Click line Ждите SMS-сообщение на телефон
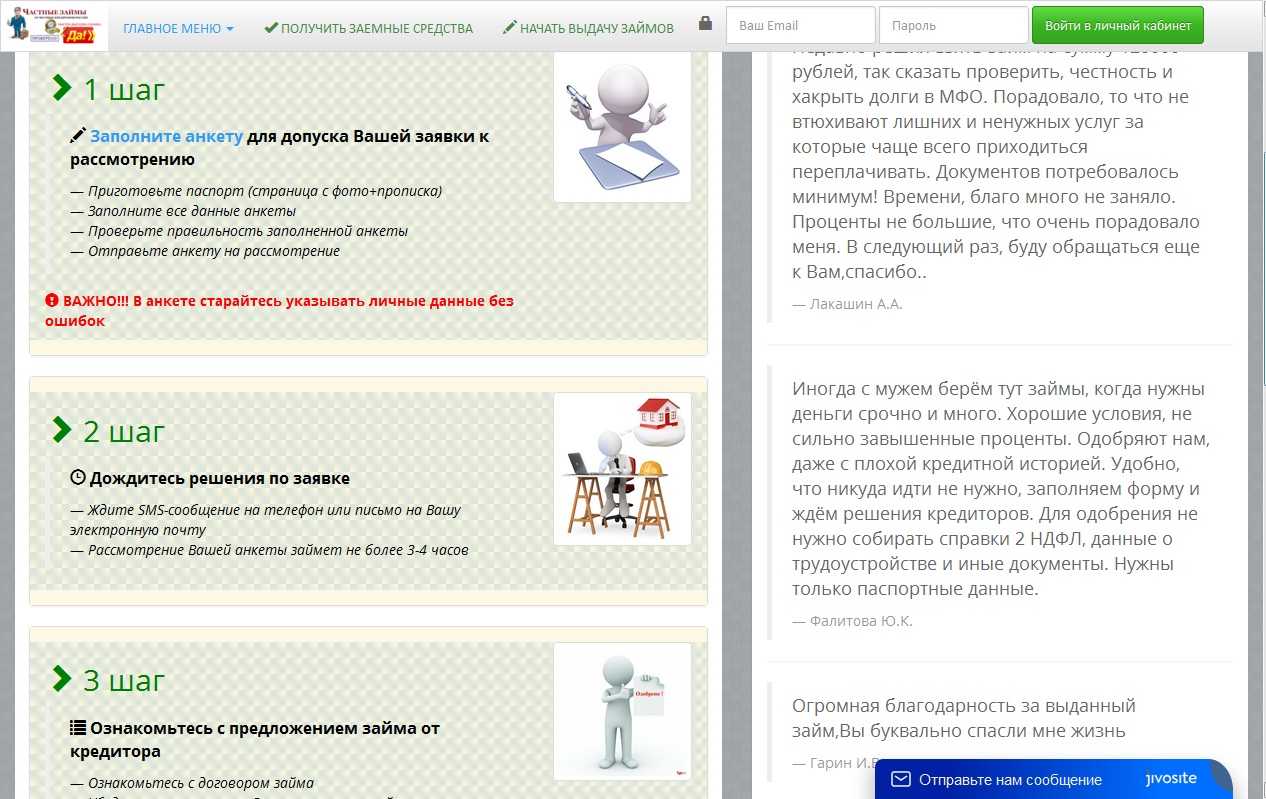Viewport: 1266px width, 799px height. pyautogui.click(x=266, y=520)
